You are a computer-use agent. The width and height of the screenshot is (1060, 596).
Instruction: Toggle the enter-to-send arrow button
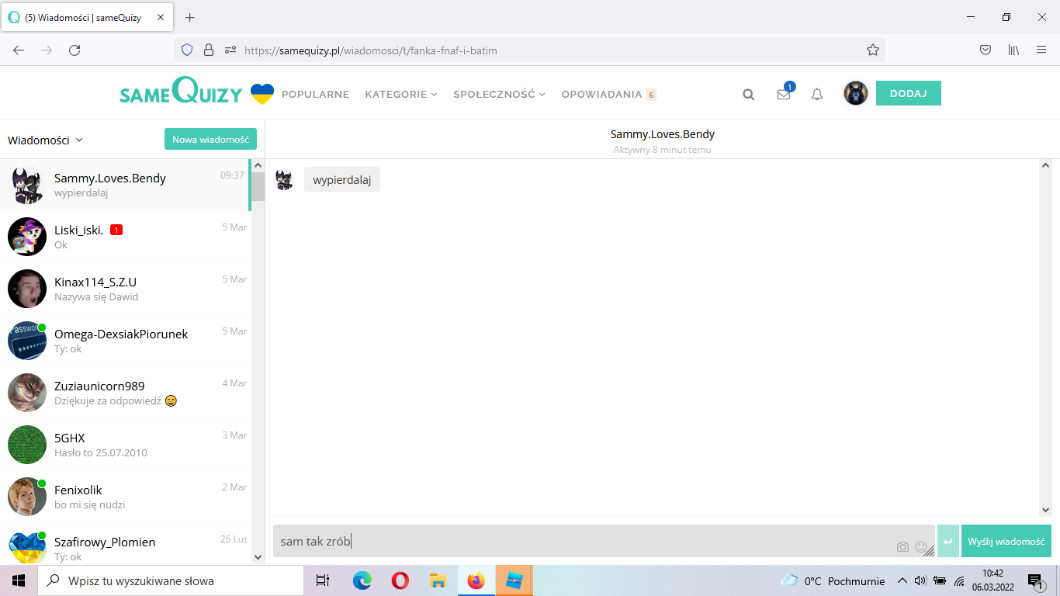point(948,541)
